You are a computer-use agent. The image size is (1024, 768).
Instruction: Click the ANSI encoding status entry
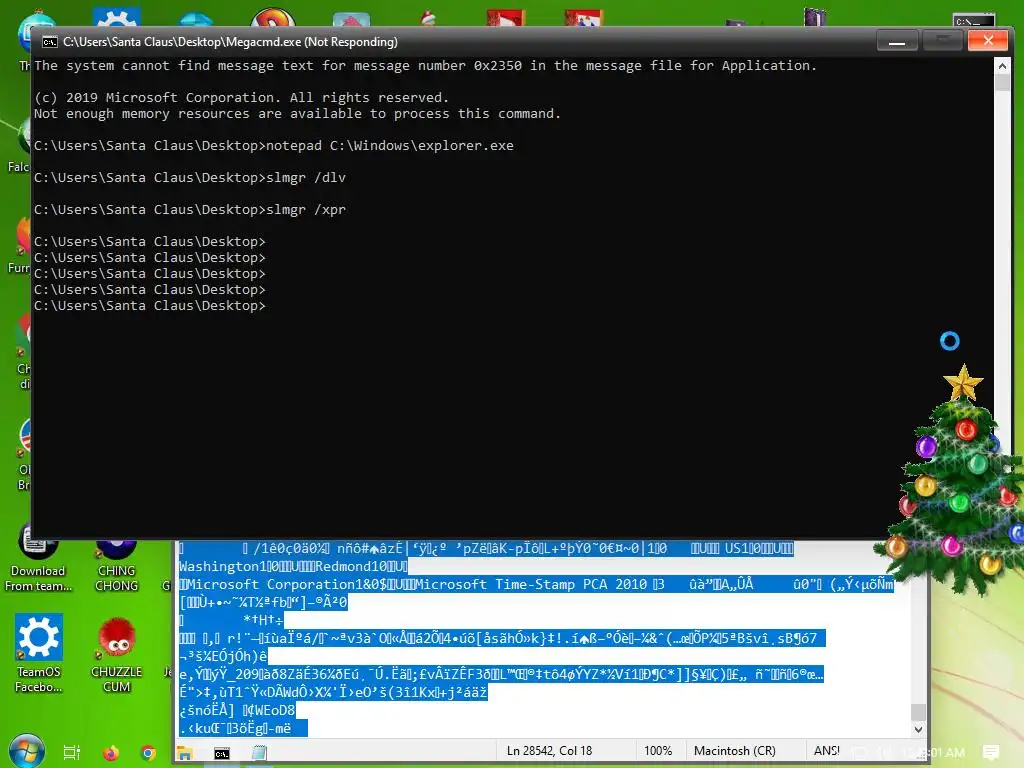(827, 751)
